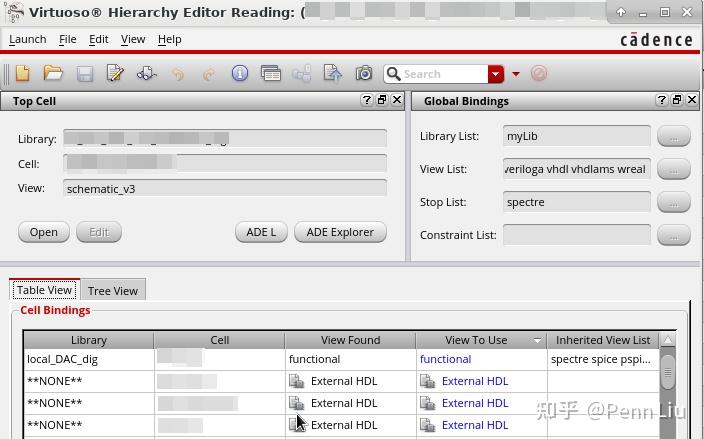The height and width of the screenshot is (439, 704).
Task: Click the Search input field
Action: [x=444, y=74]
